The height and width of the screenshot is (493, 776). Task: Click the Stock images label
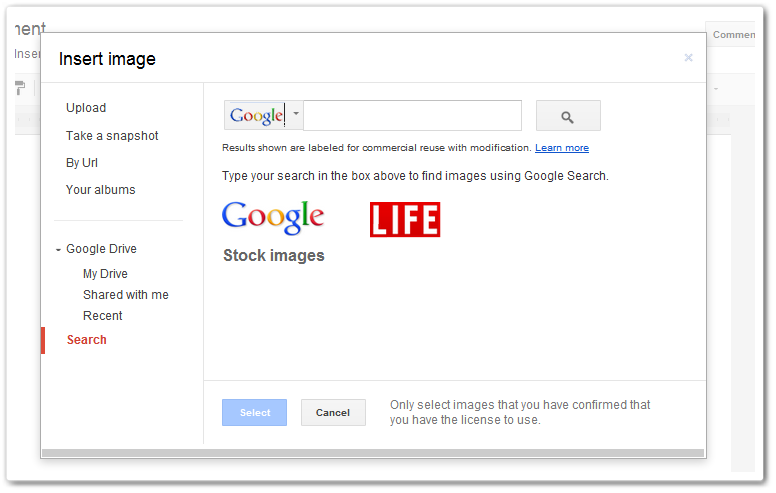(274, 255)
